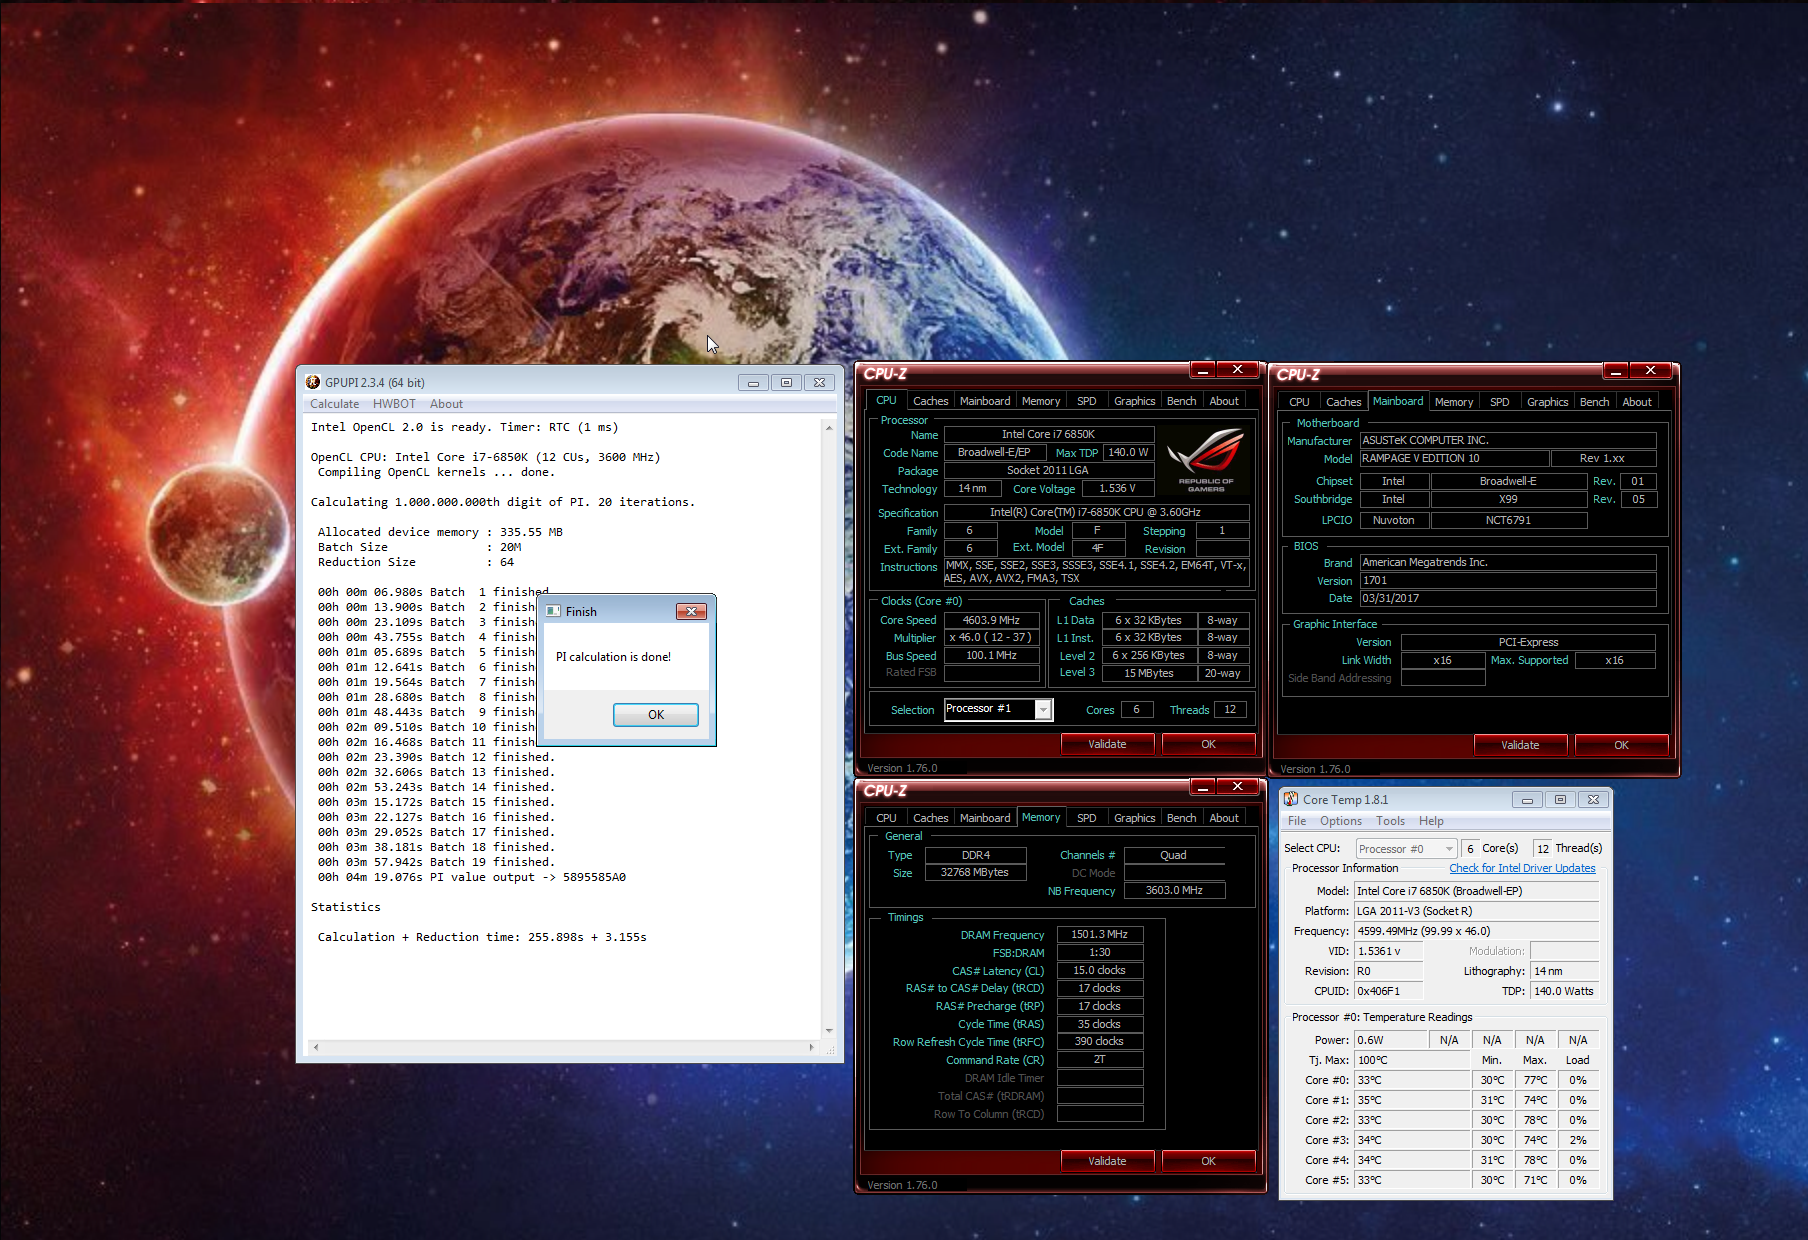Minimize the Mainboard CPU-Z window
This screenshot has height=1240, width=1808.
click(x=1616, y=371)
